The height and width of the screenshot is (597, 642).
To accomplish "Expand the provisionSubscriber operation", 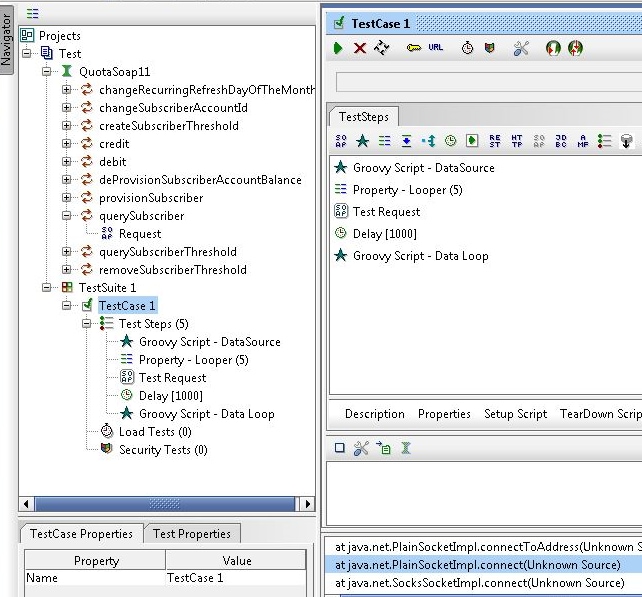I will pos(66,197).
